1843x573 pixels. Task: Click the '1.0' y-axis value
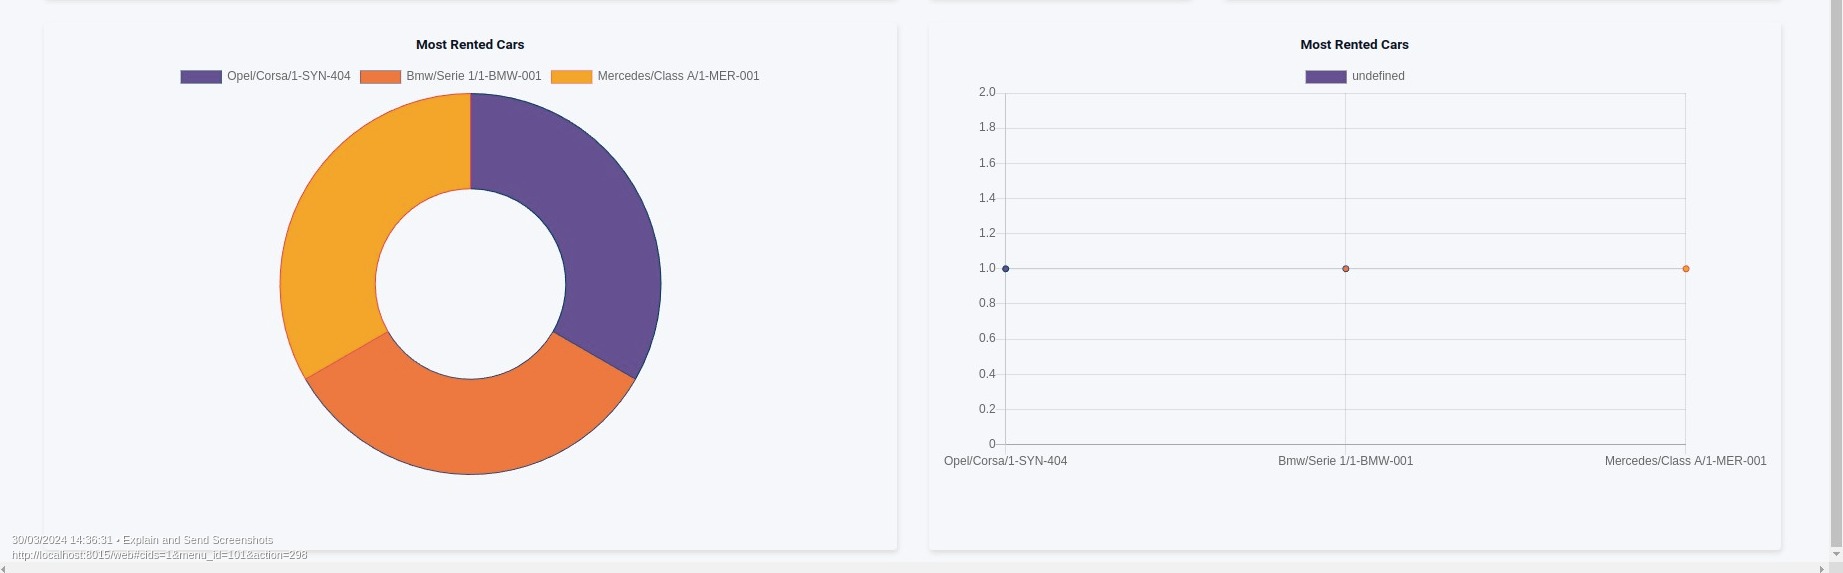tap(987, 268)
